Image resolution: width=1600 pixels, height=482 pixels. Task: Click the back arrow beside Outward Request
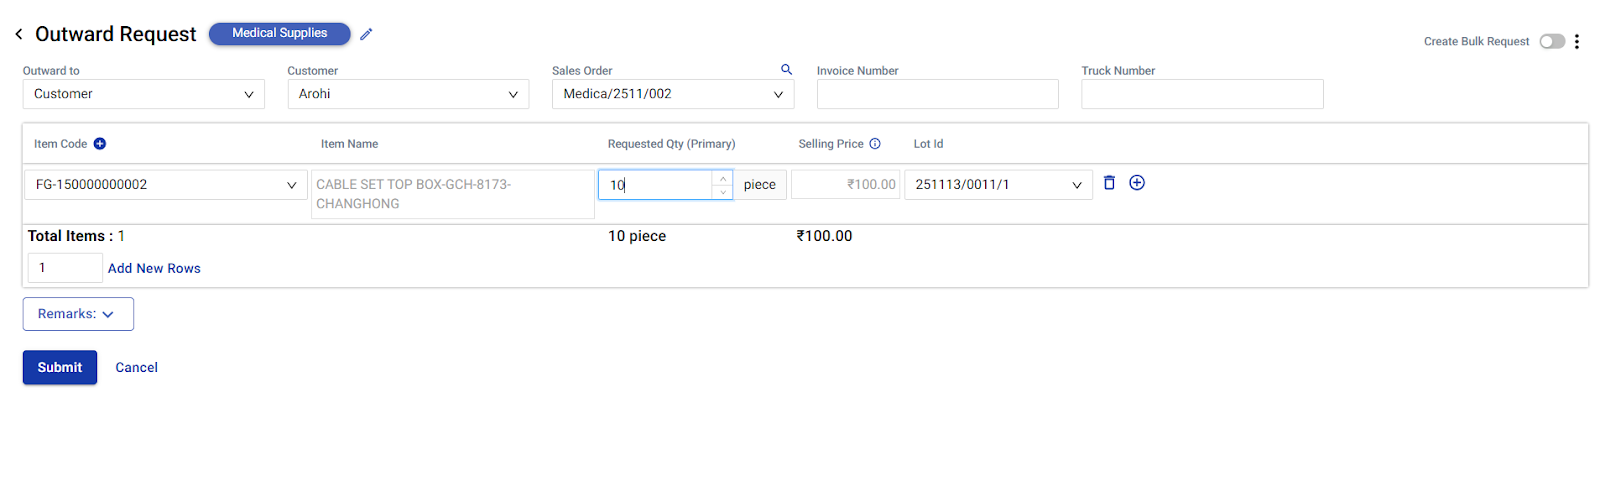click(19, 34)
